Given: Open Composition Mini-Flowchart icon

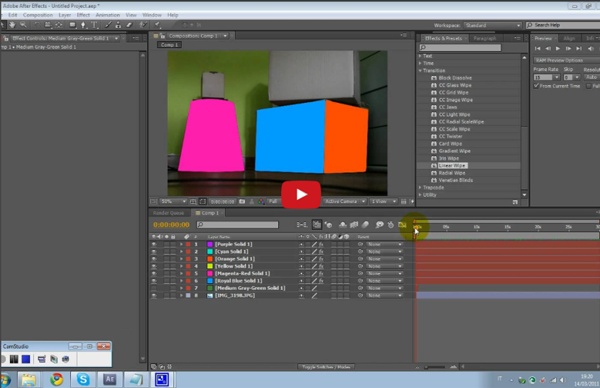Looking at the screenshot, I should pos(302,225).
